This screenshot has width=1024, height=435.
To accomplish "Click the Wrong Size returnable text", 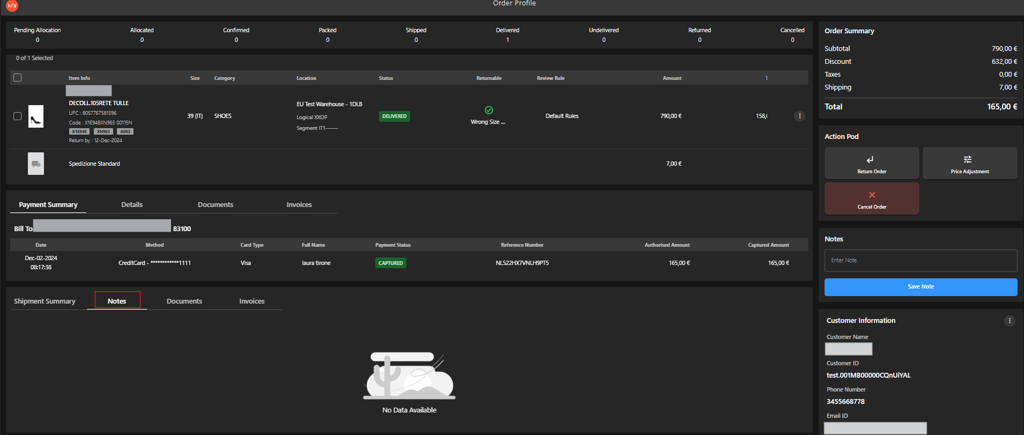I will point(488,121).
